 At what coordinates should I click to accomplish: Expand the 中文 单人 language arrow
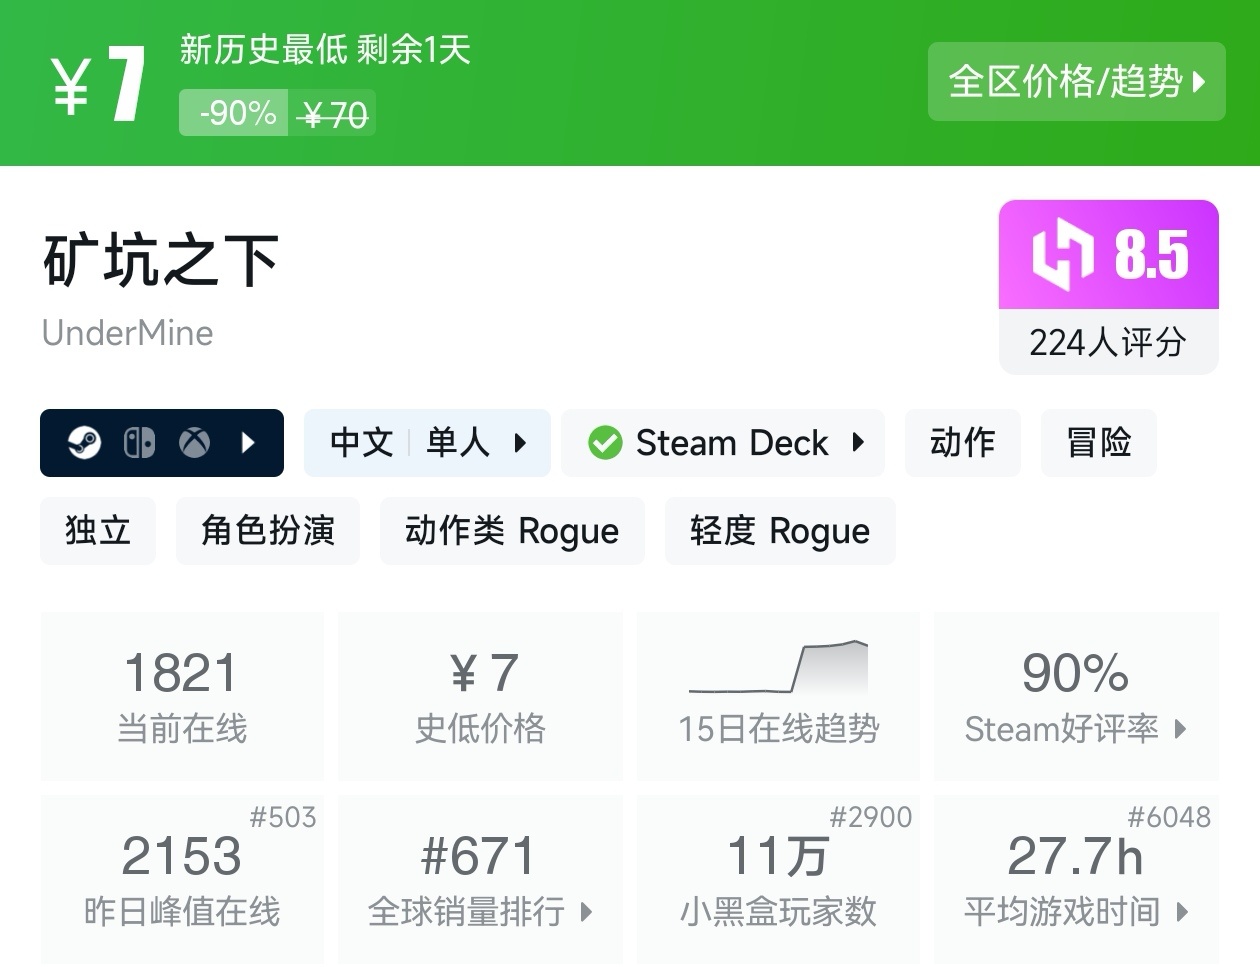[519, 442]
